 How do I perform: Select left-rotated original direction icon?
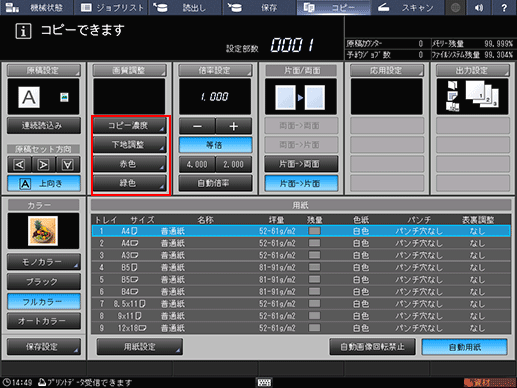tap(19, 164)
